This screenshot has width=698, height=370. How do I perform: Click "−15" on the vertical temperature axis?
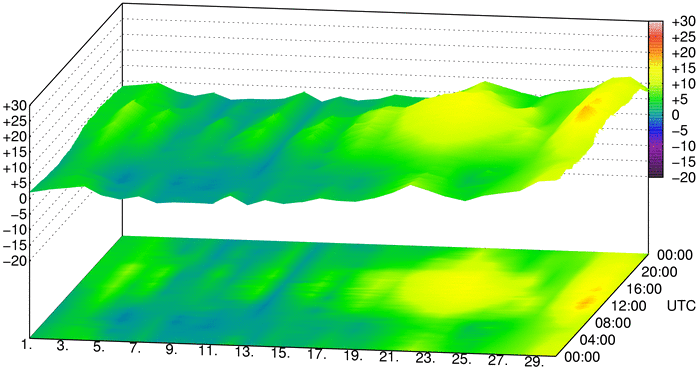point(16,245)
